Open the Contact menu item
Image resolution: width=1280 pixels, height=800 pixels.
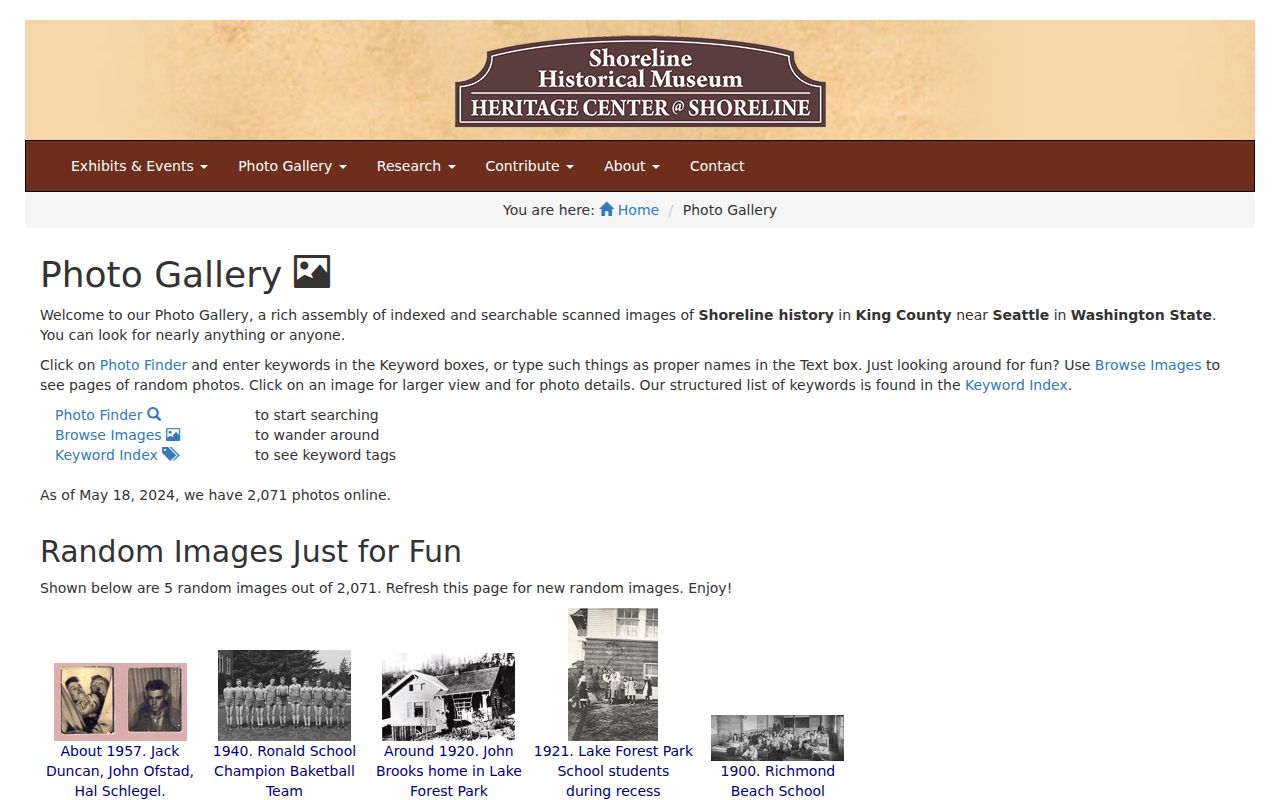pos(717,166)
